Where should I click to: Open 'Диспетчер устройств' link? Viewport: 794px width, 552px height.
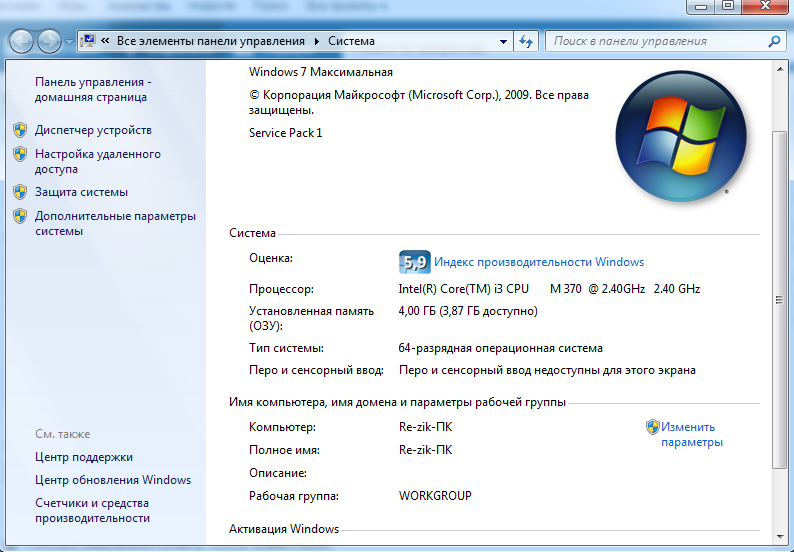(x=93, y=130)
